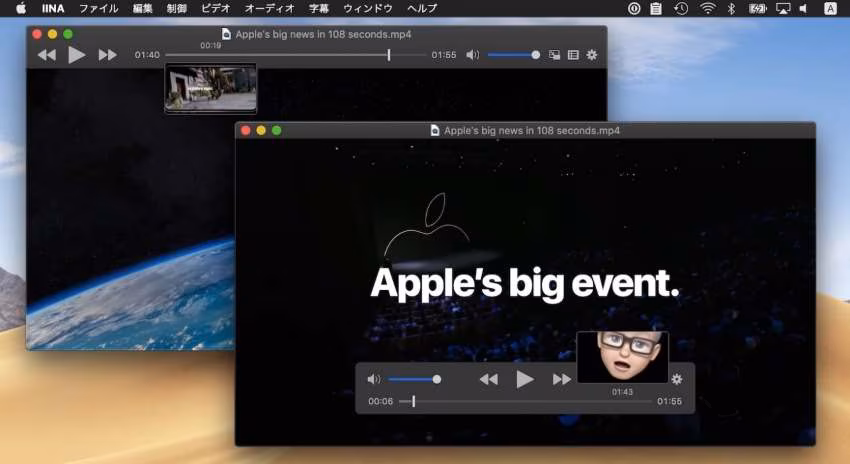
Task: Open the clipboard menu bar icon
Action: 656,8
